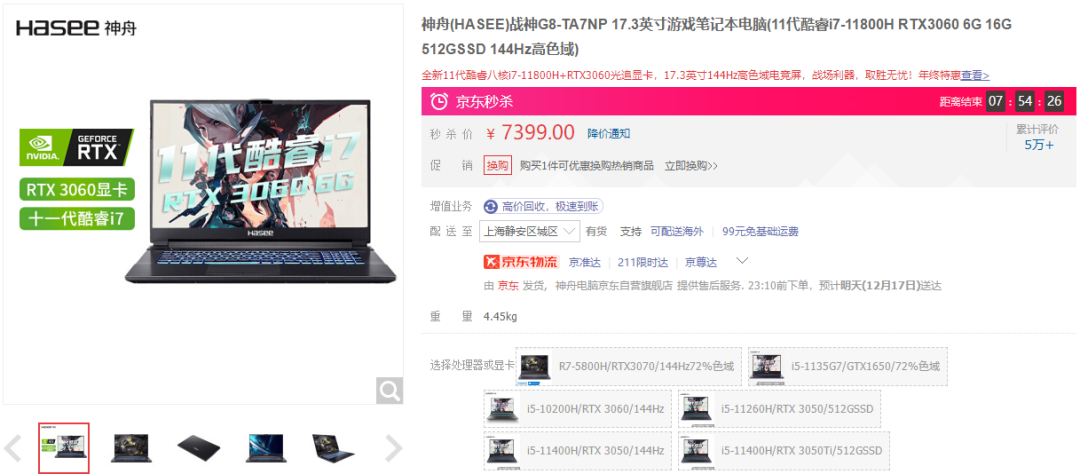
Task: Click the Hasee 神舟 brand logo
Action: click(x=76, y=28)
